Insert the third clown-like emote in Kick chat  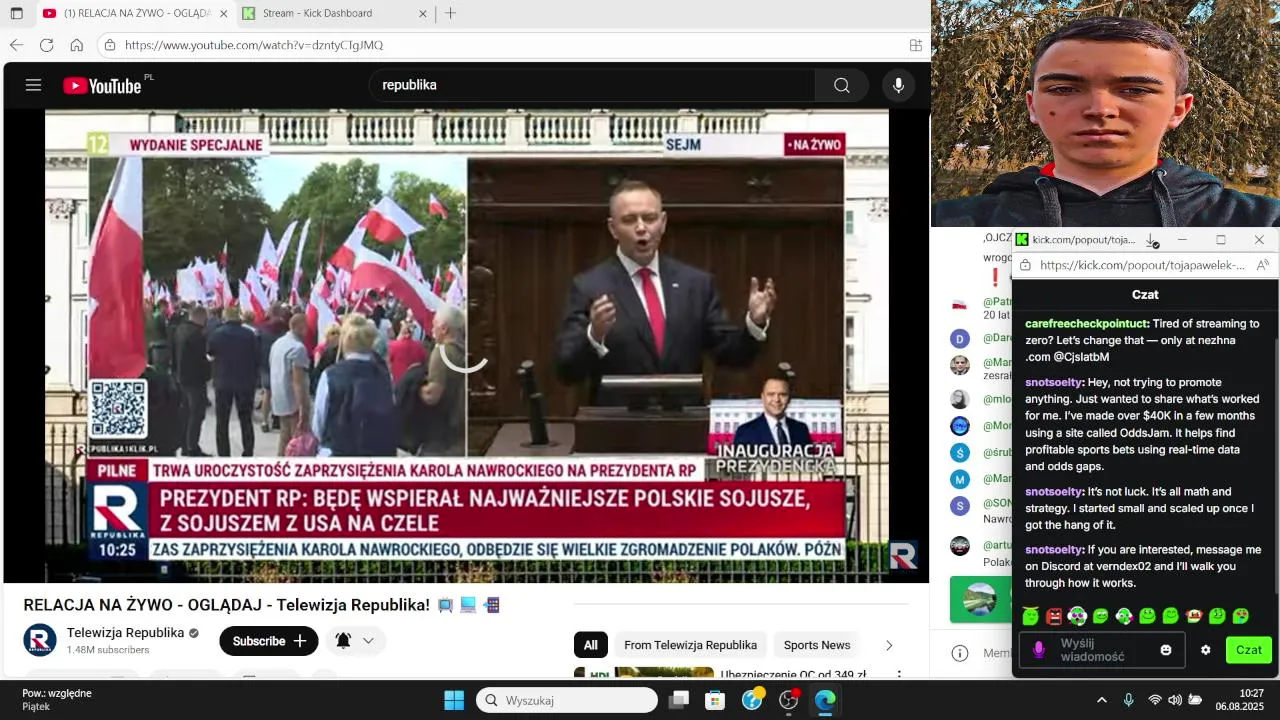coord(1077,616)
